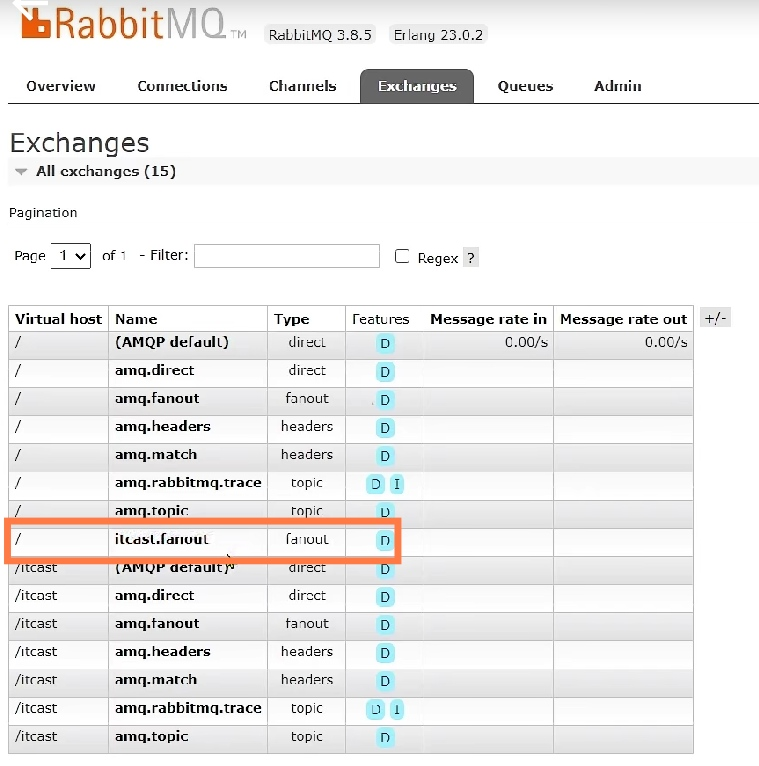Screen dimensions: 759x766
Task: Sort by Message rate out header
Action: point(624,319)
